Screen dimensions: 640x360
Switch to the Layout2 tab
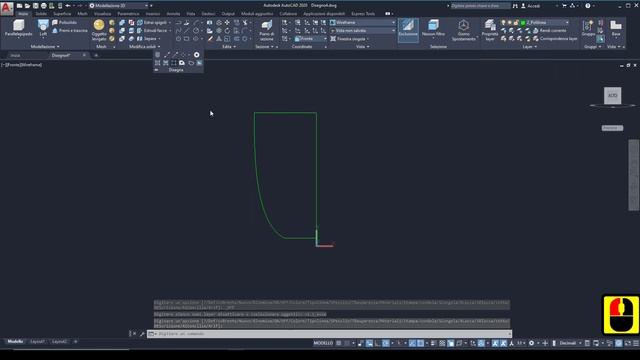(x=60, y=342)
